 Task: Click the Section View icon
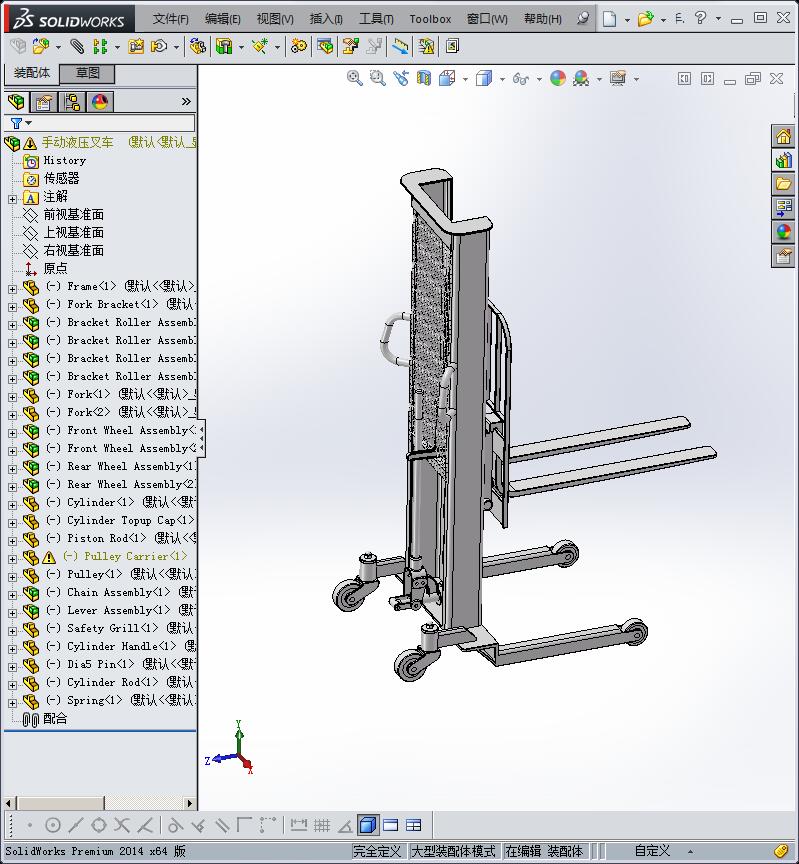click(x=424, y=78)
